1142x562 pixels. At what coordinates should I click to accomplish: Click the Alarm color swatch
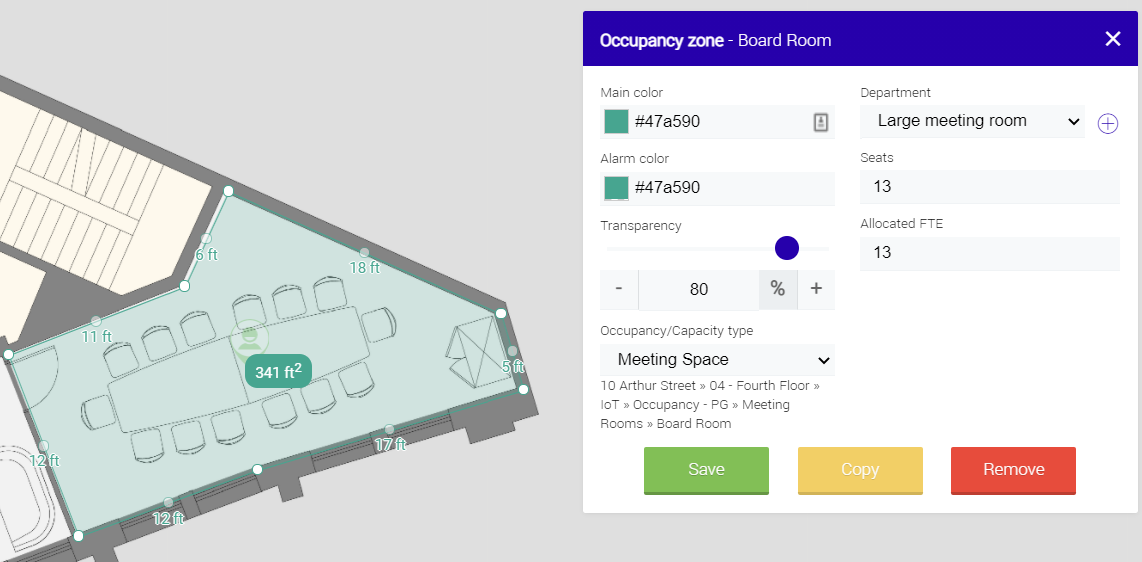pyautogui.click(x=616, y=188)
